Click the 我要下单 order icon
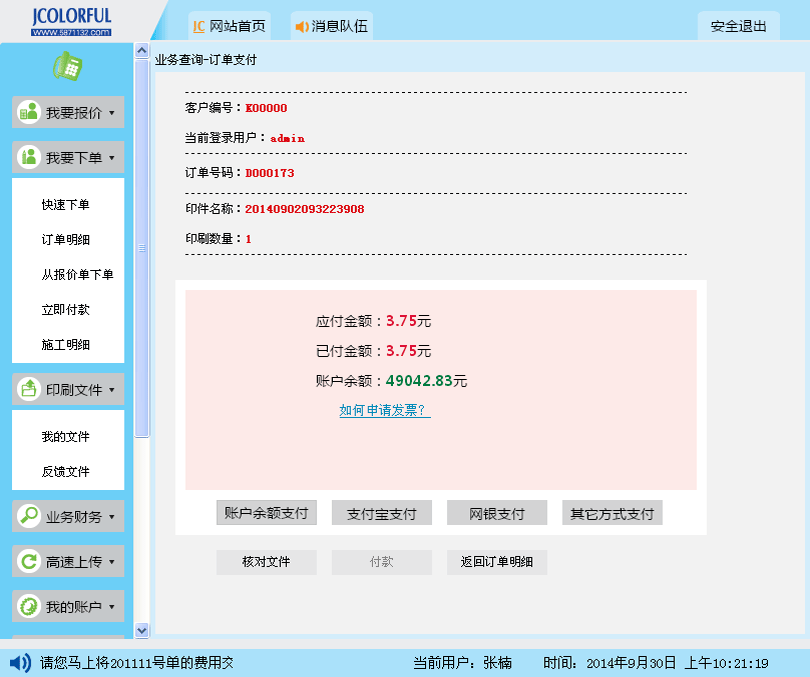Image resolution: width=810 pixels, height=677 pixels. click(29, 158)
